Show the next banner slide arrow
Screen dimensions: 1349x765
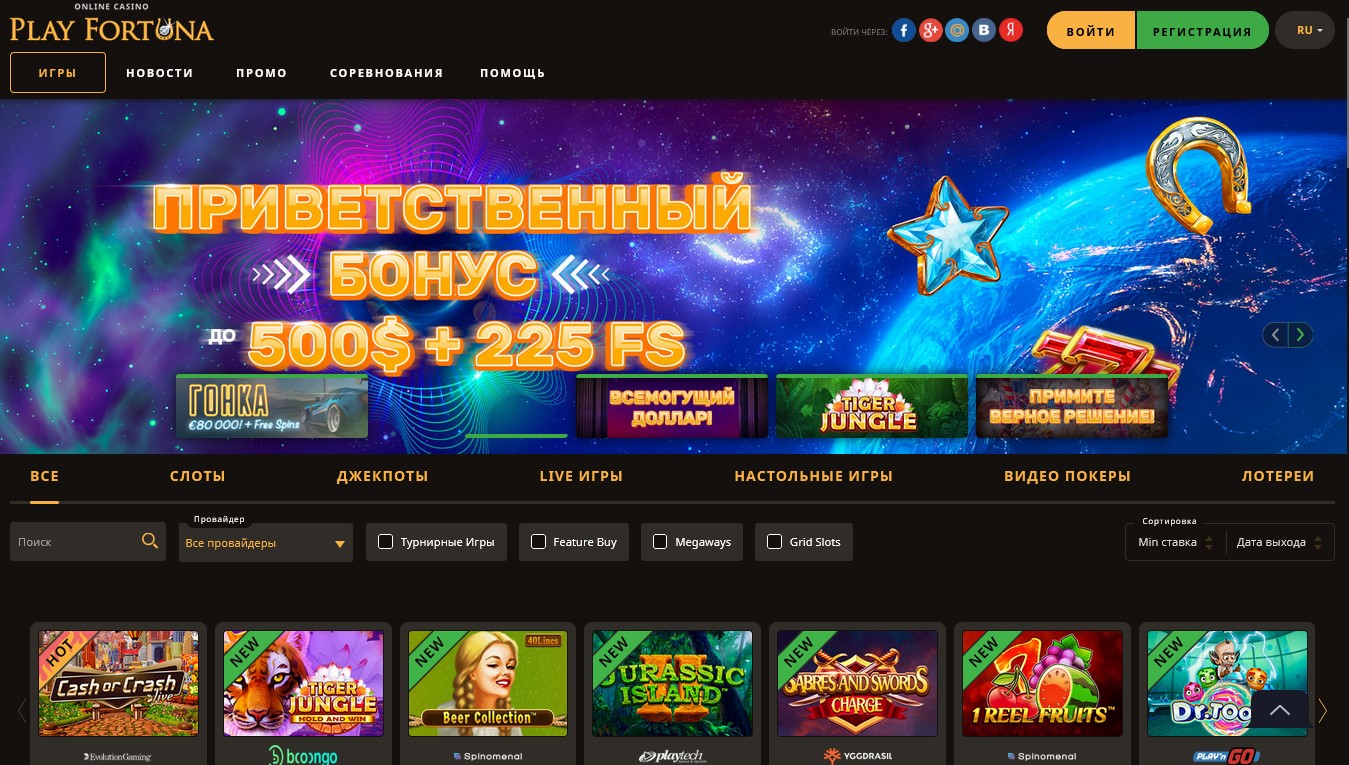[1300, 335]
